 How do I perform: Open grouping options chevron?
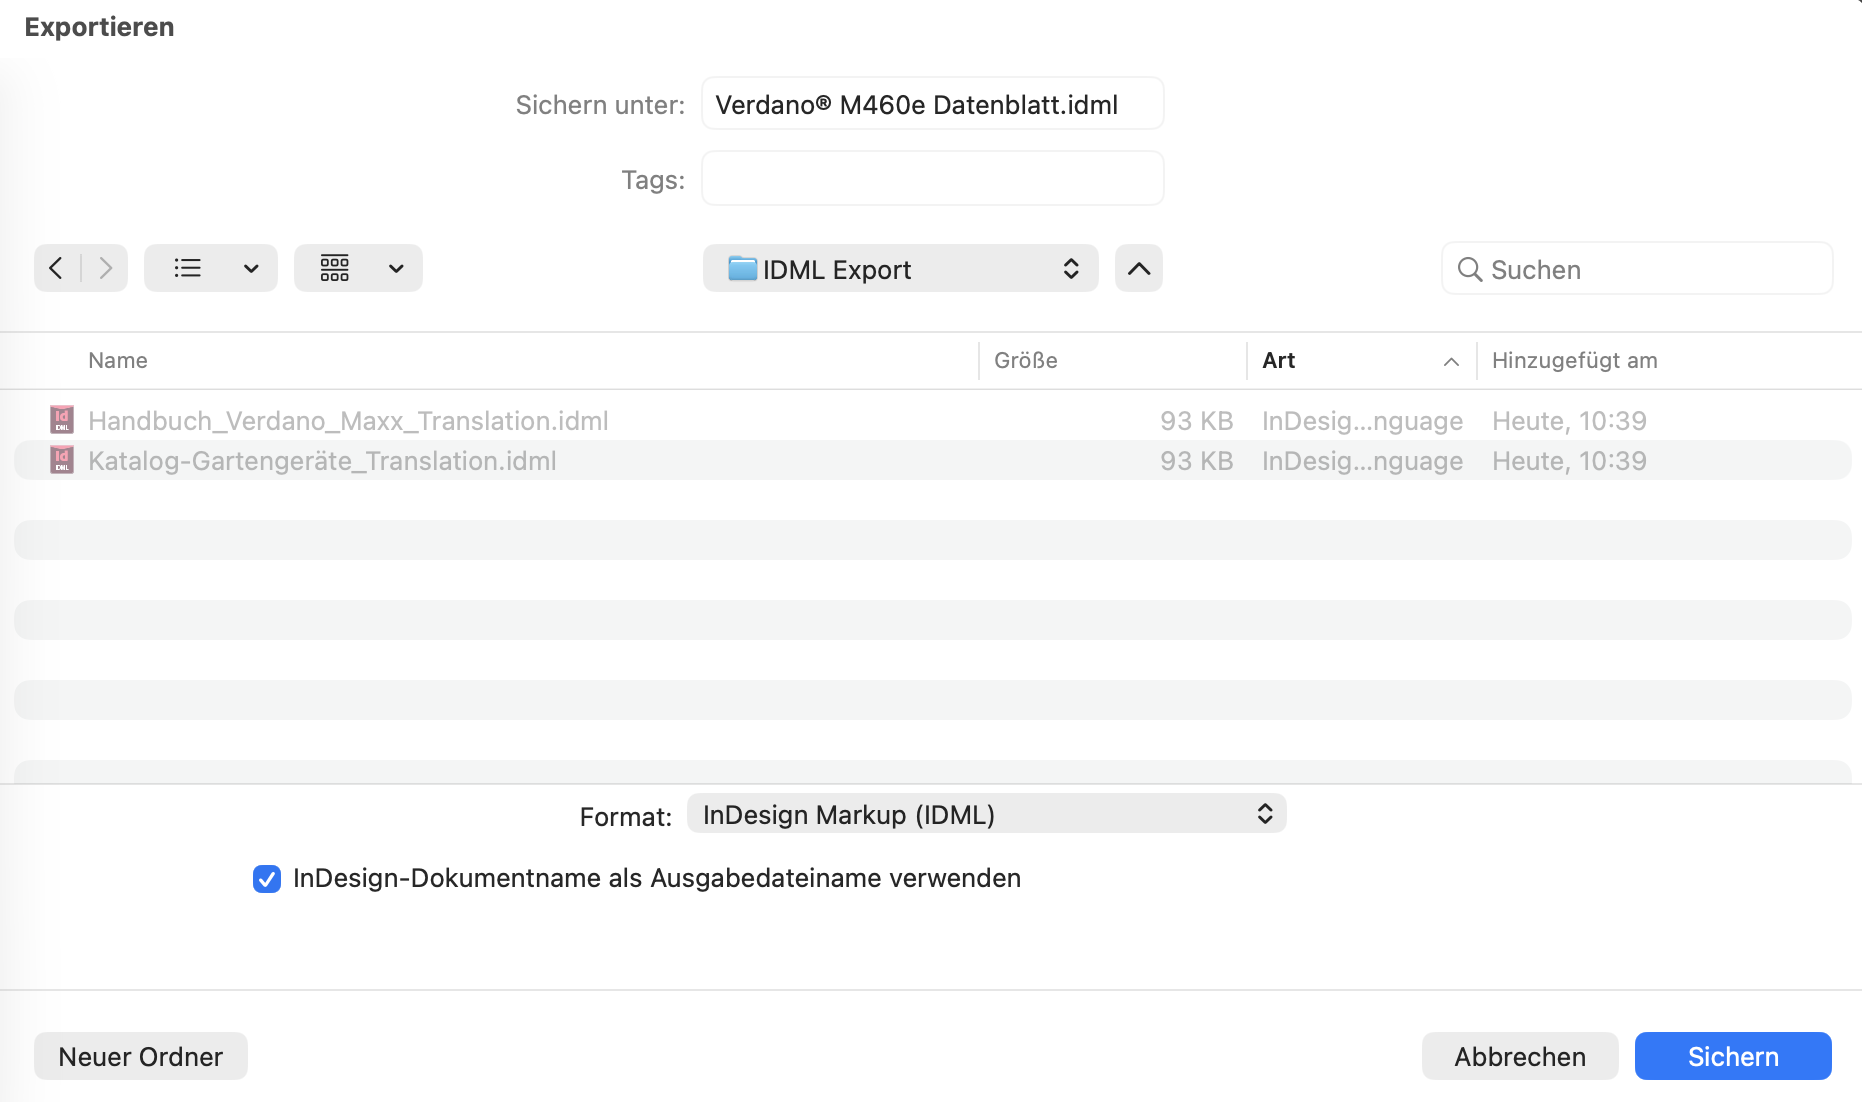click(397, 268)
